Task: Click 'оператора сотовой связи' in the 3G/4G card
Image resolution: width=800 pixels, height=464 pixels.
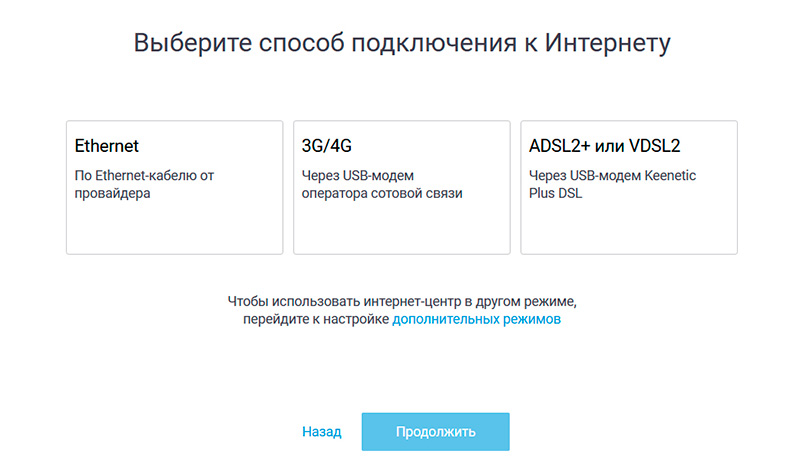Action: [382, 193]
